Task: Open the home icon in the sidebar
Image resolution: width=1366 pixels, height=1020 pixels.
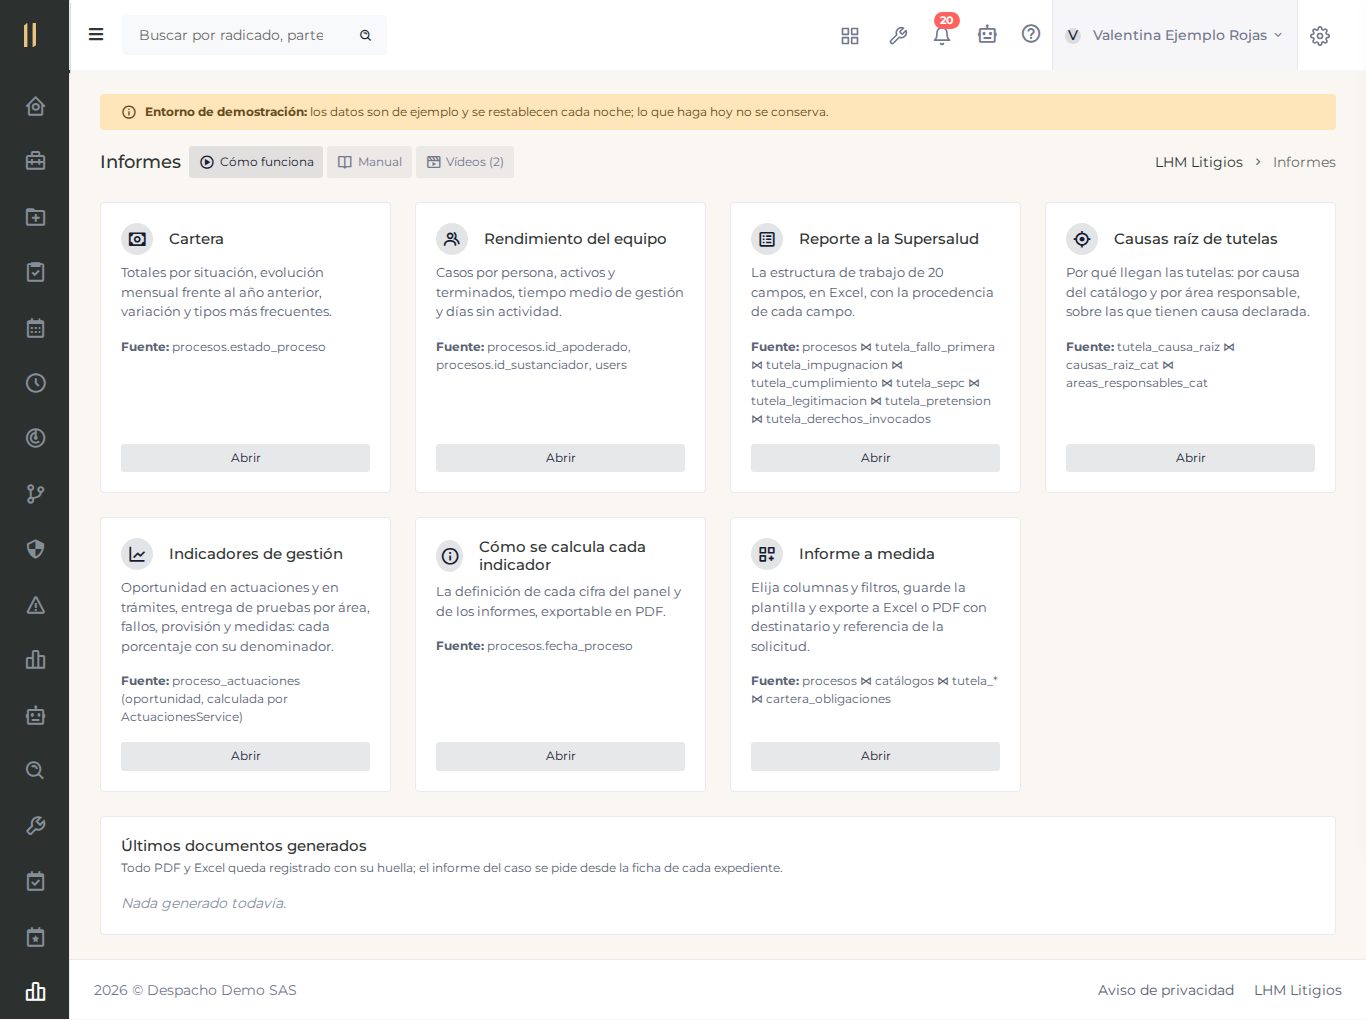Action: click(35, 106)
